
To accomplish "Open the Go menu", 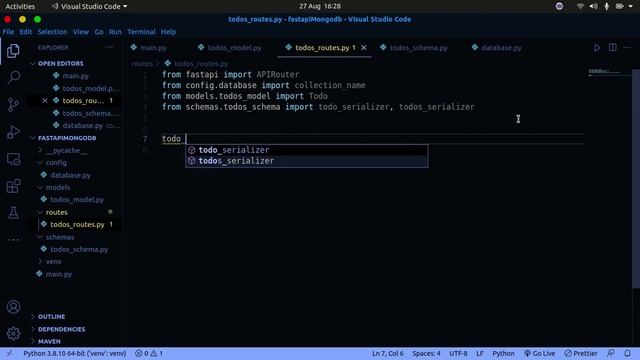I will (x=99, y=32).
